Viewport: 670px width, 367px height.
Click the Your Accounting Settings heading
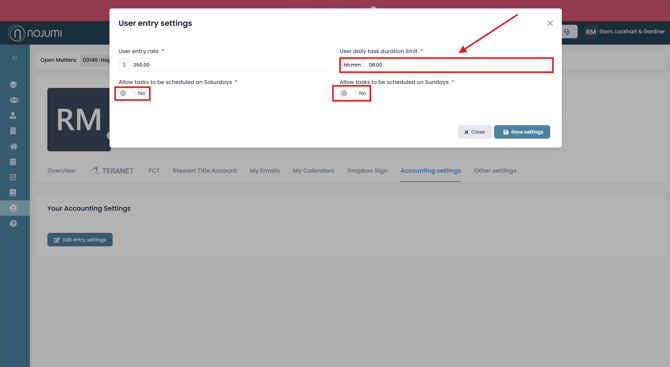[89, 208]
